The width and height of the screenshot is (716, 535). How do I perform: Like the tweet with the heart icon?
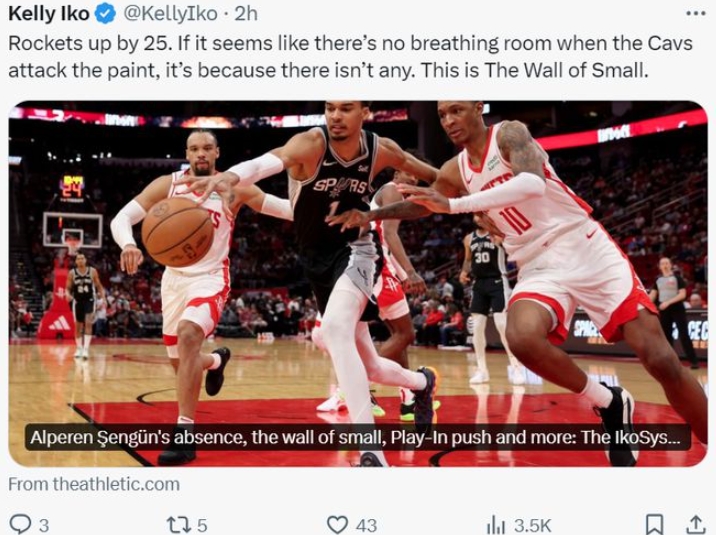(338, 523)
